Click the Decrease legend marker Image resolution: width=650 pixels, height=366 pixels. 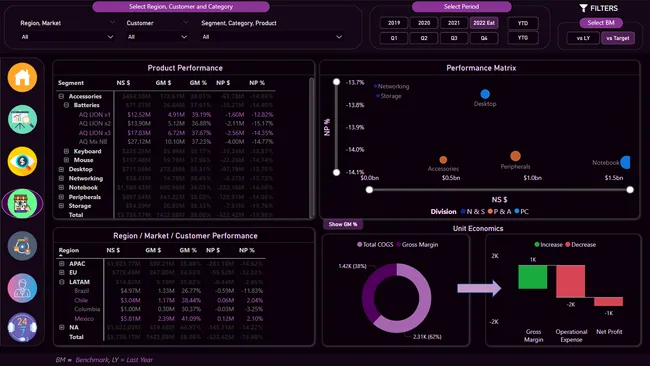coord(568,245)
